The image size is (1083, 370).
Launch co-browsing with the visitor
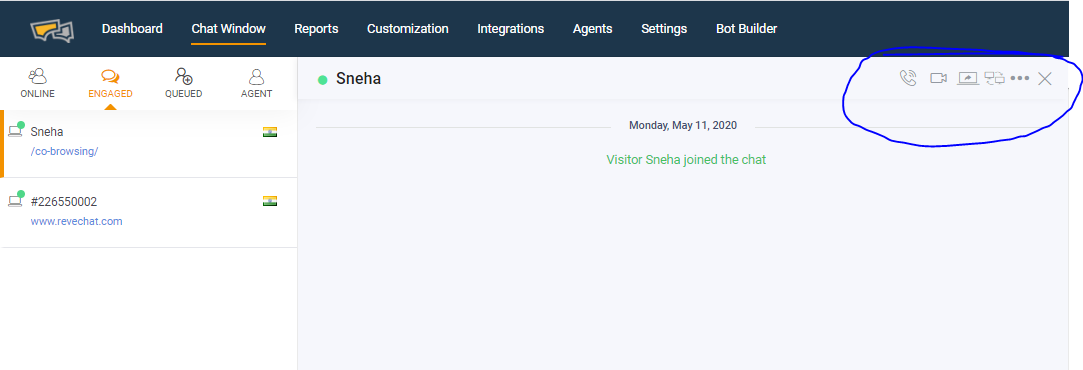point(995,78)
